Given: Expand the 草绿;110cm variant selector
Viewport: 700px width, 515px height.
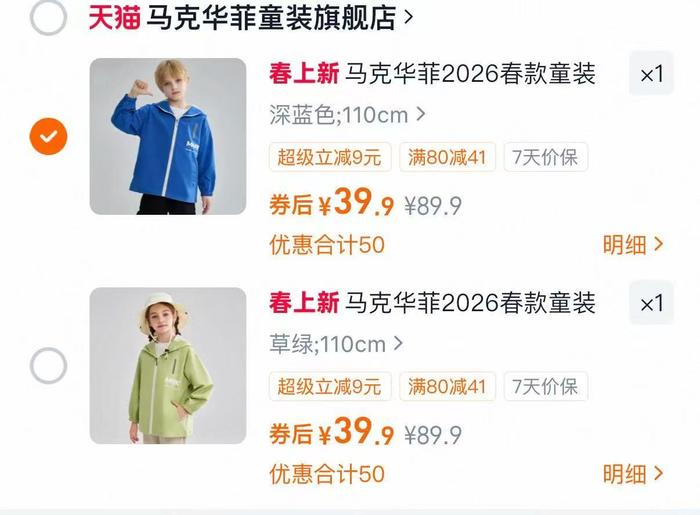Looking at the screenshot, I should [336, 344].
